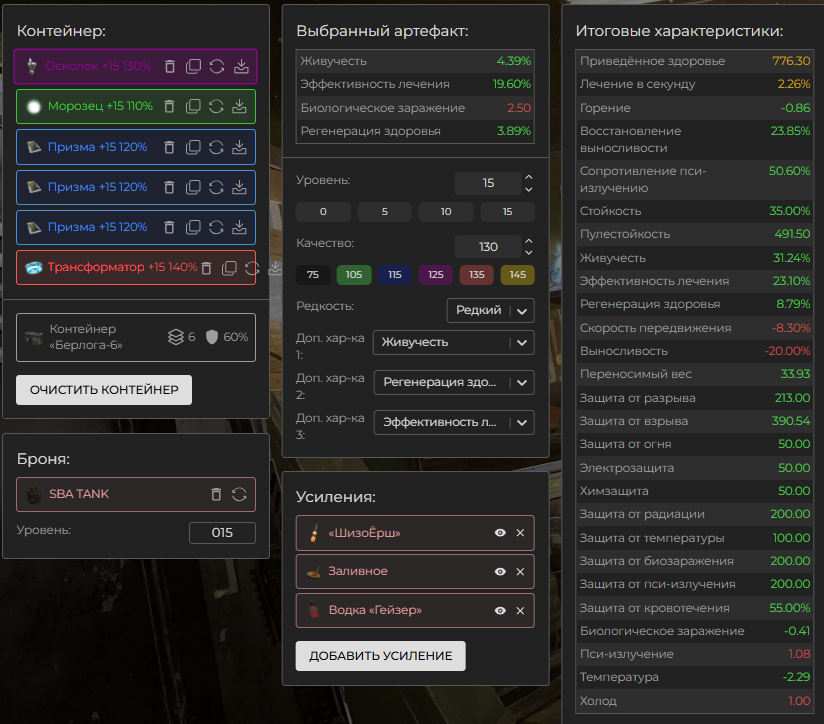This screenshot has height=724, width=824.
Task: Download the Осколок artifact preset
Action: pos(241,66)
